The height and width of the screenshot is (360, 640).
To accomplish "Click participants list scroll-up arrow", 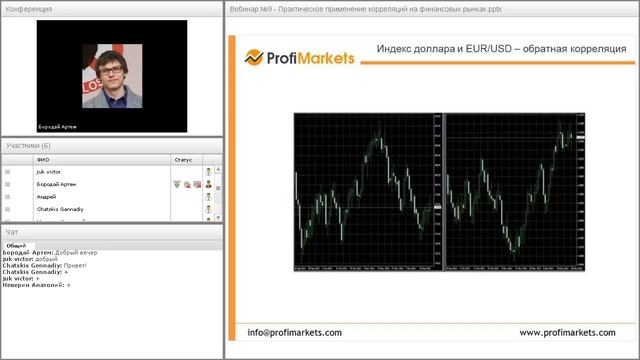I will (x=218, y=169).
